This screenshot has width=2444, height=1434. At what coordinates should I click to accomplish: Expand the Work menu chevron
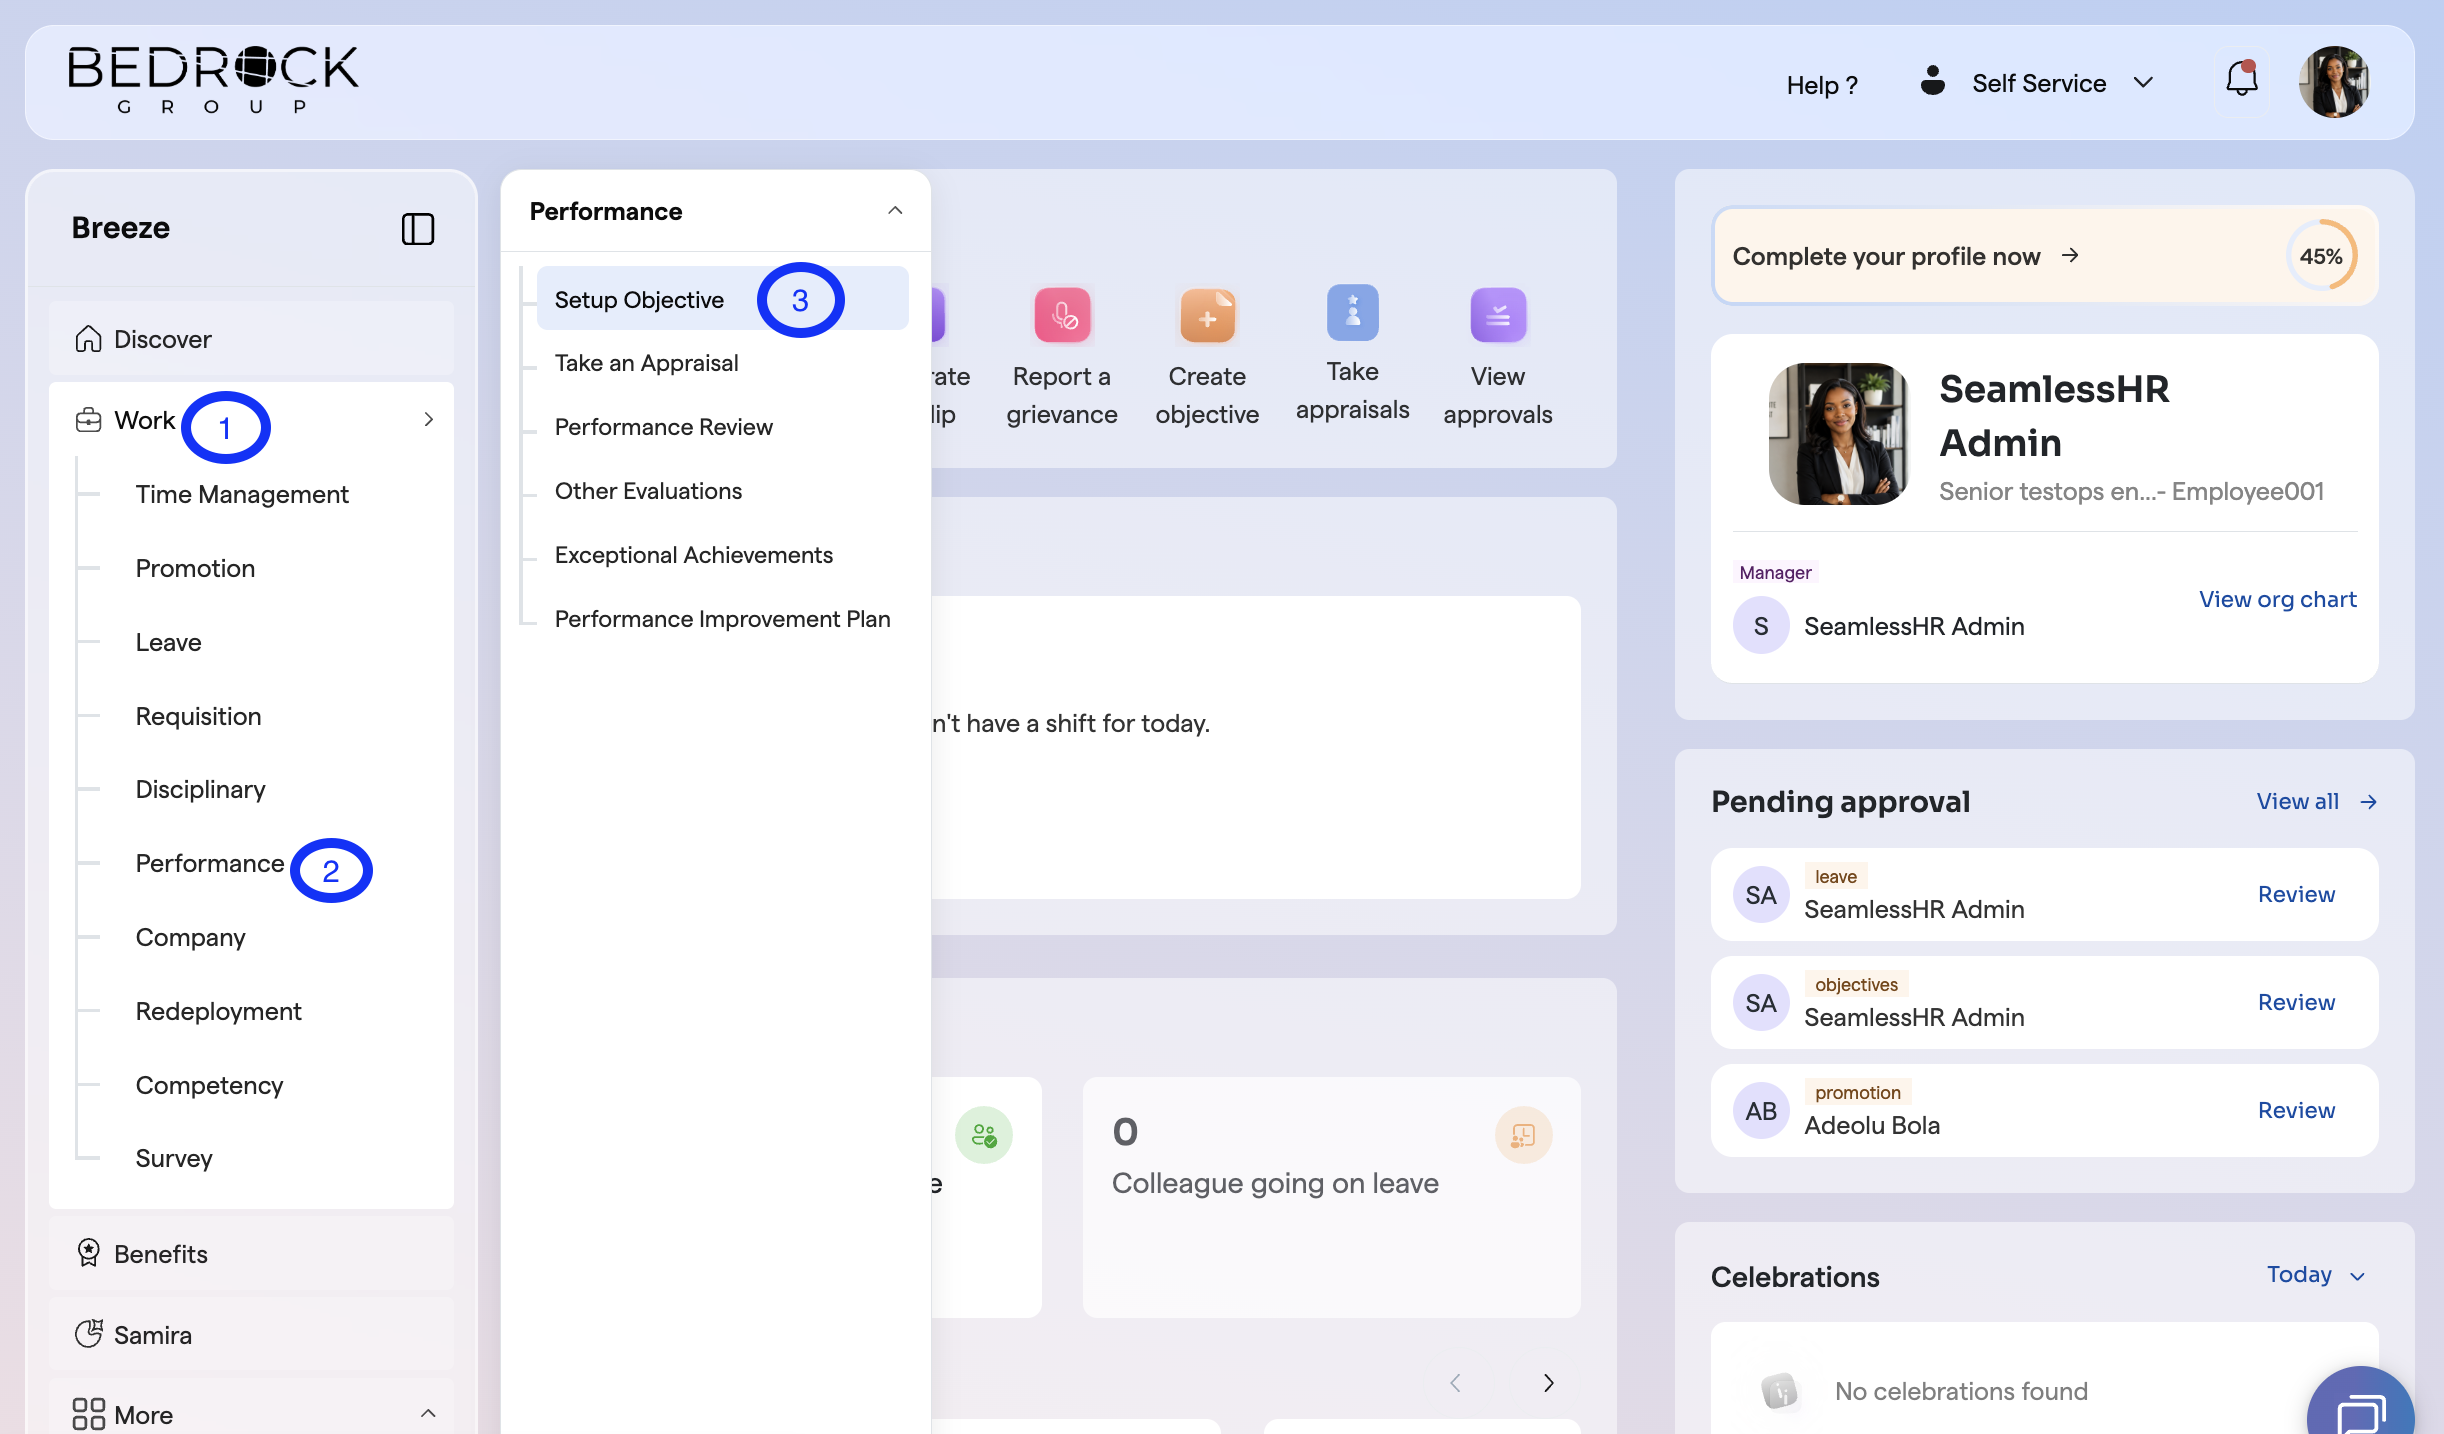pos(429,420)
